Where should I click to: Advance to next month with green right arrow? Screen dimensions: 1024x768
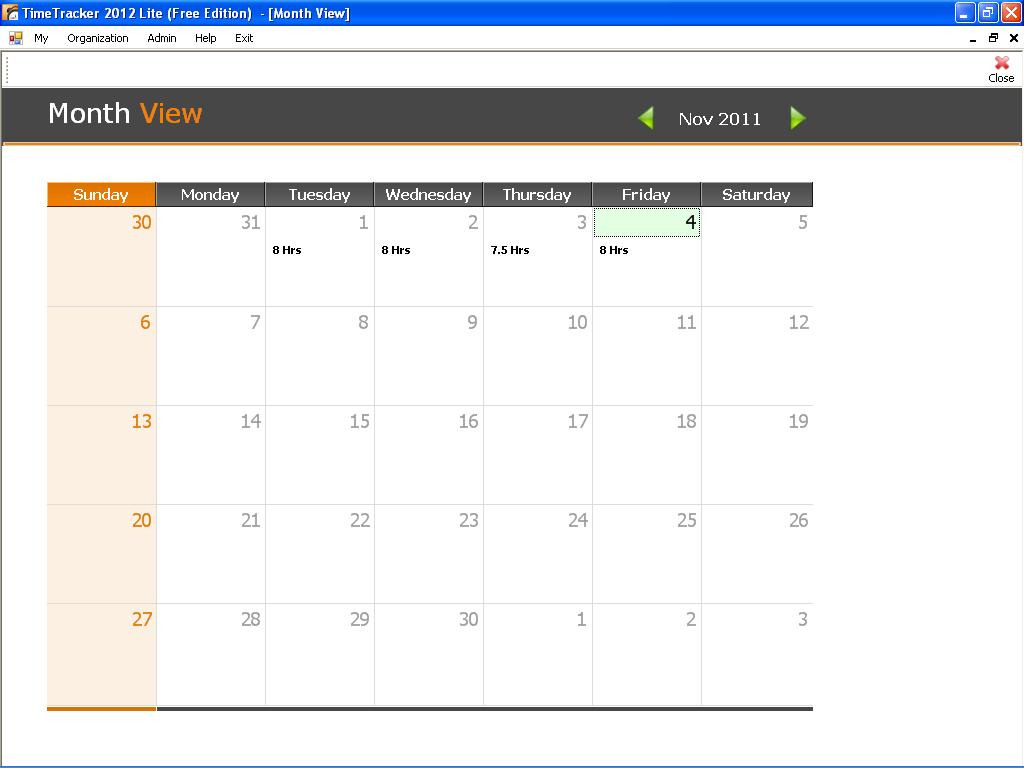pyautogui.click(x=797, y=118)
